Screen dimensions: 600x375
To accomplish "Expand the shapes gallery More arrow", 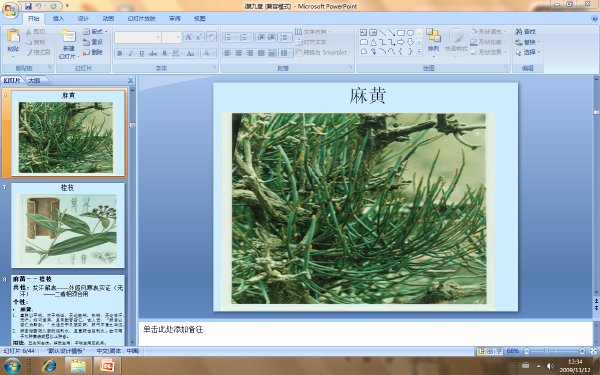I will pyautogui.click(x=419, y=51).
